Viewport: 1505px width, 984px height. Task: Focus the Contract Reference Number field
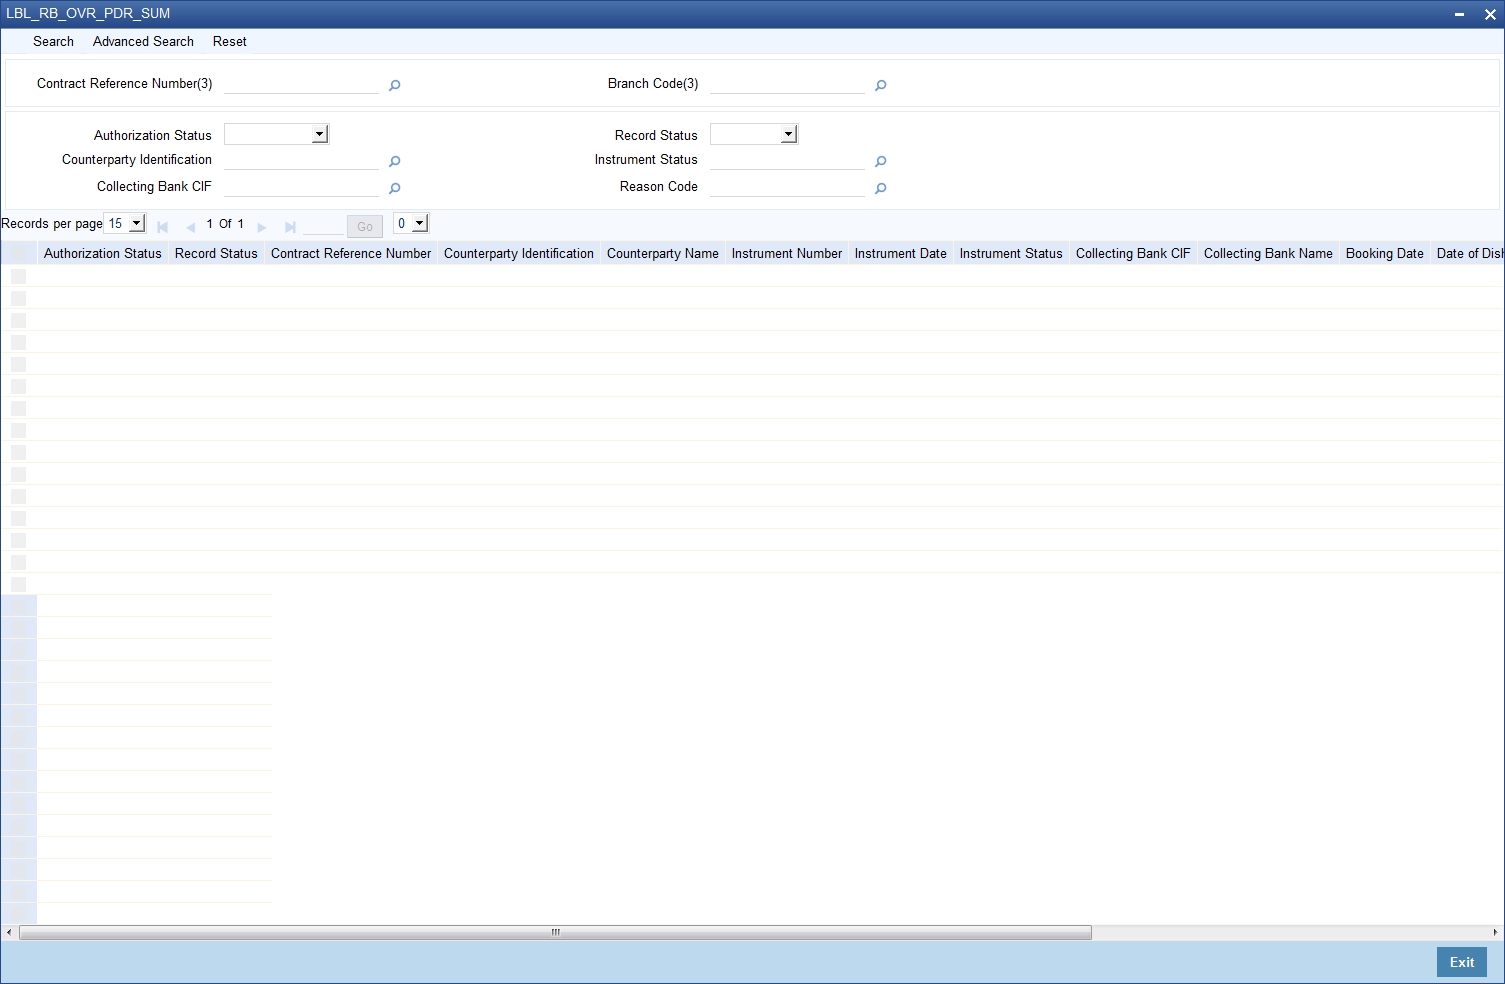(301, 84)
